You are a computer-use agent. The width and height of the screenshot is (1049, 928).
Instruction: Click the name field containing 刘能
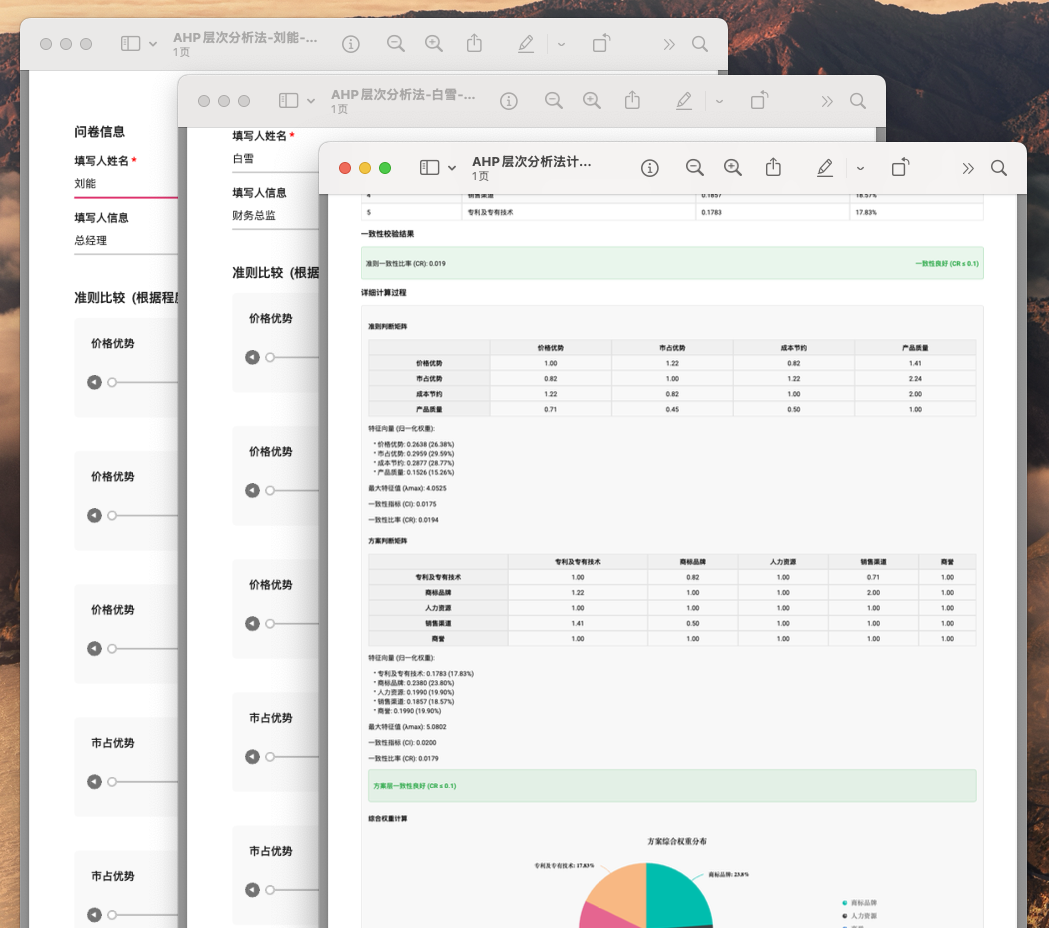[126, 184]
